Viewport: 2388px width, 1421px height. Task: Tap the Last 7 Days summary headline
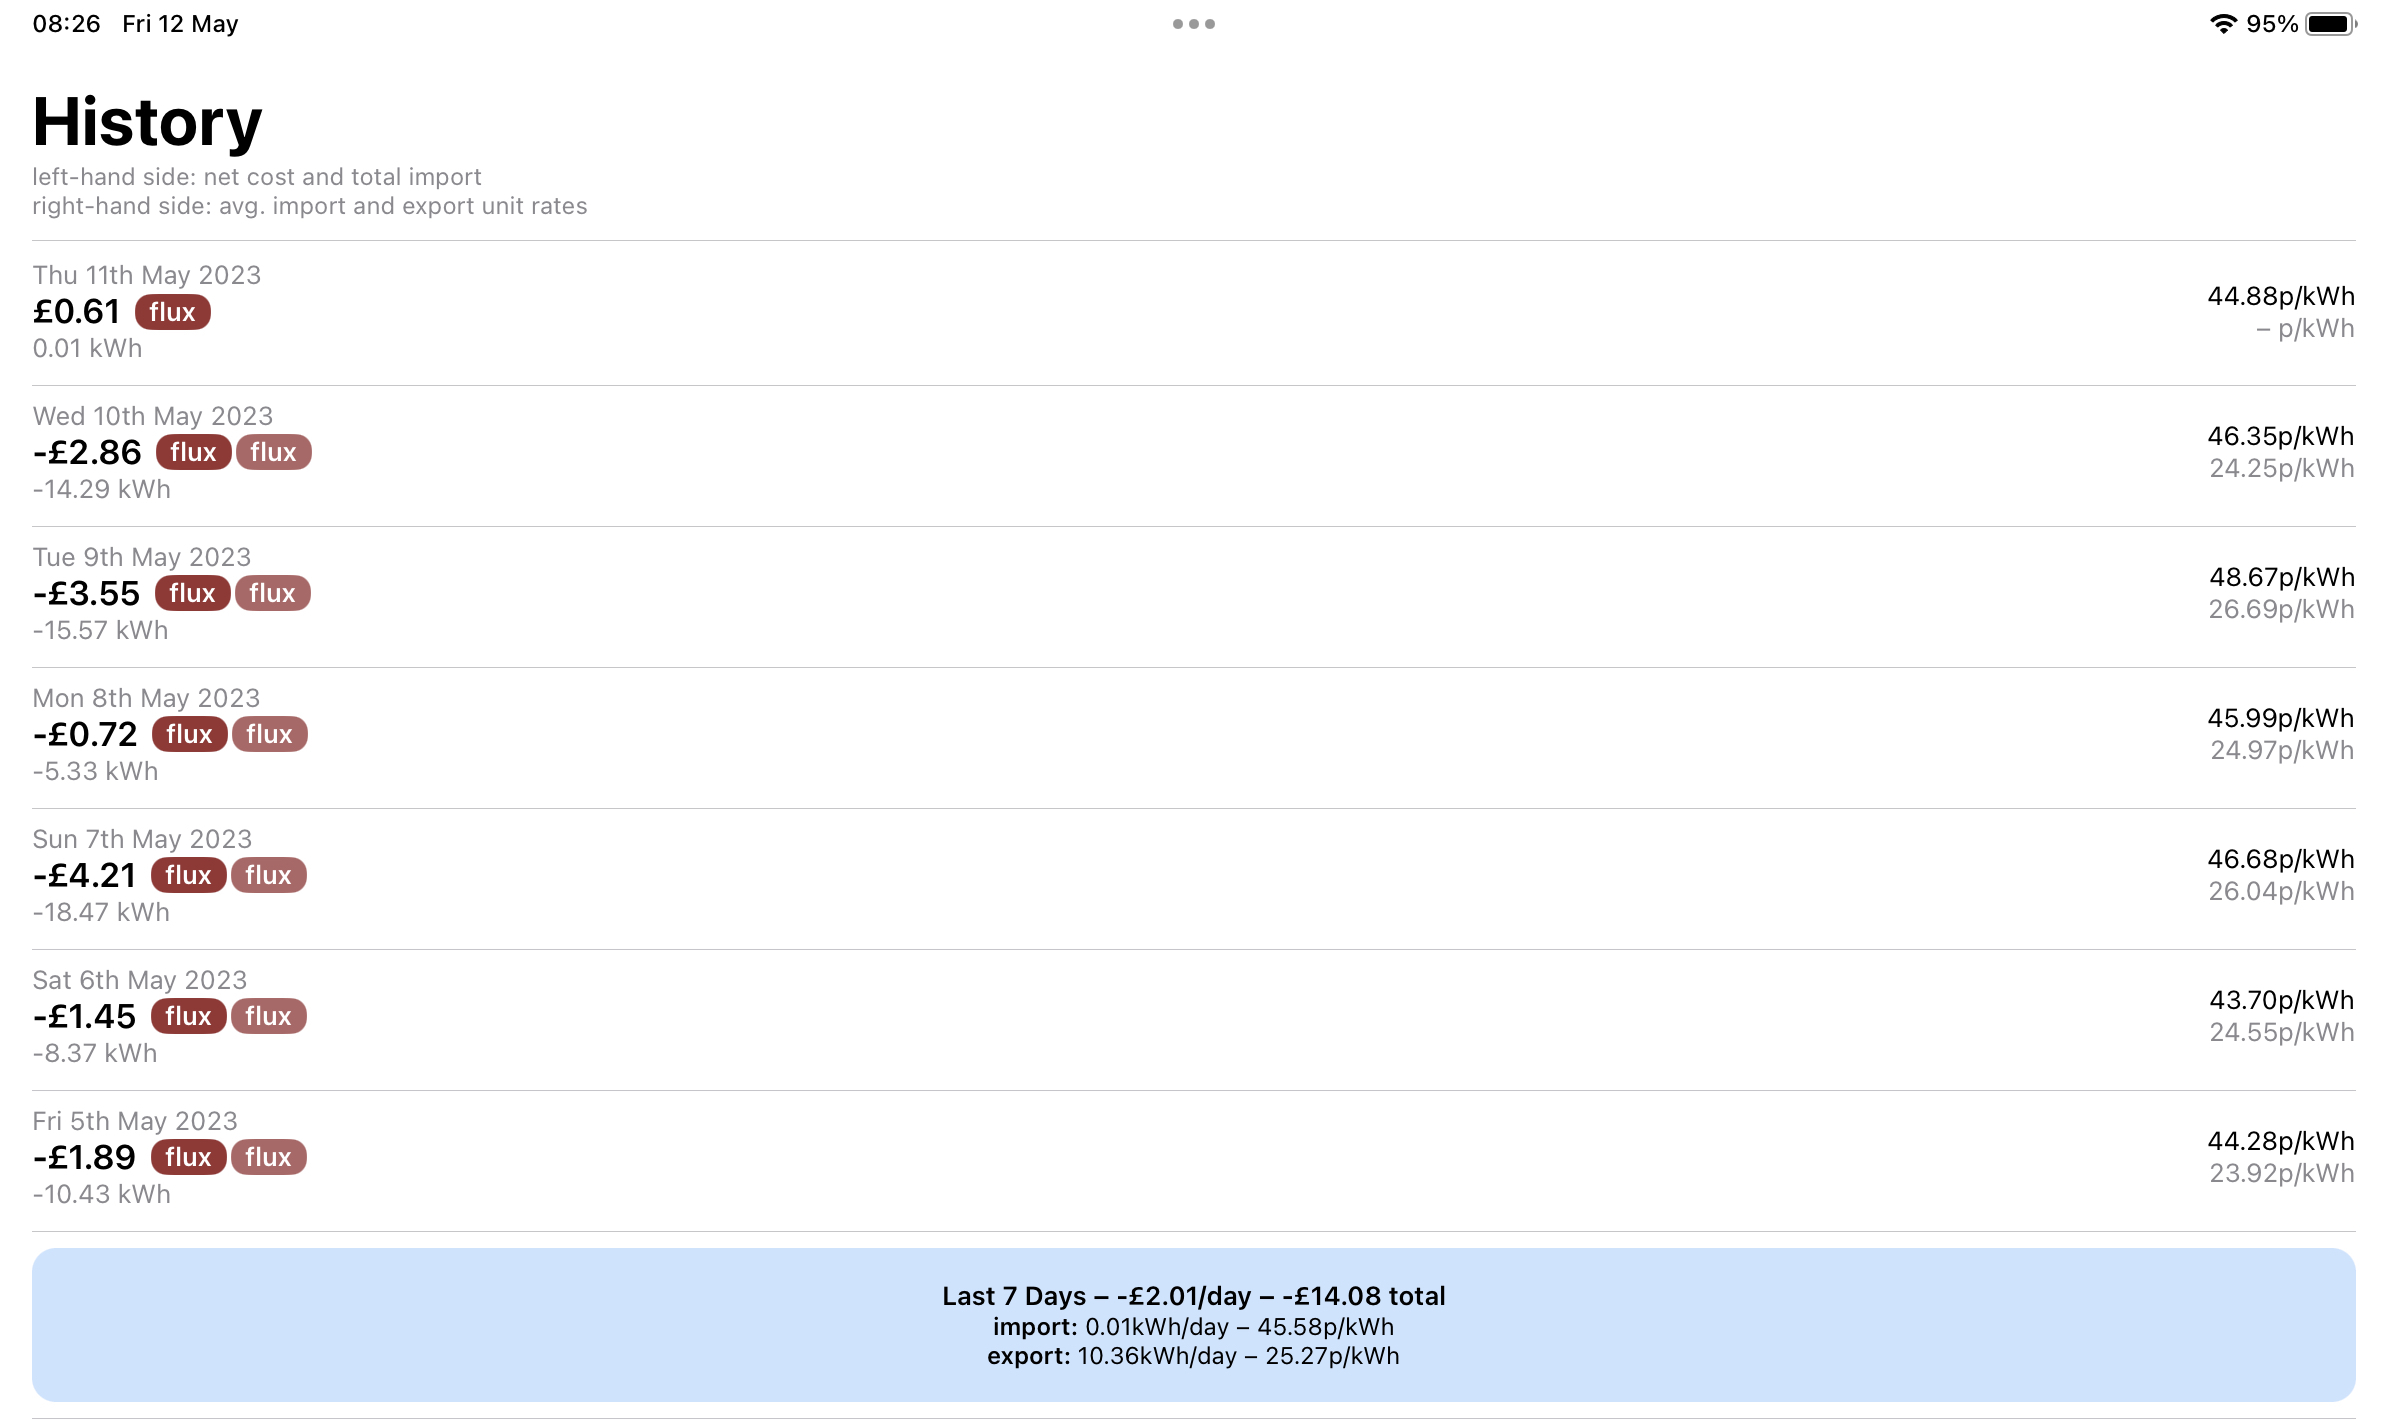click(x=1194, y=1296)
